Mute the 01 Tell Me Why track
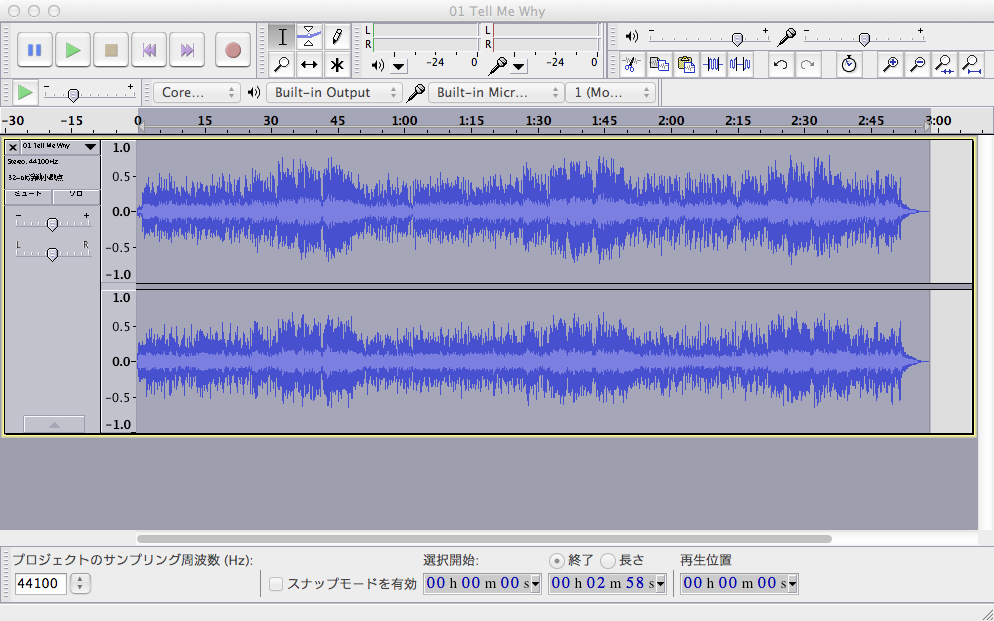The image size is (994, 621). tap(30, 196)
